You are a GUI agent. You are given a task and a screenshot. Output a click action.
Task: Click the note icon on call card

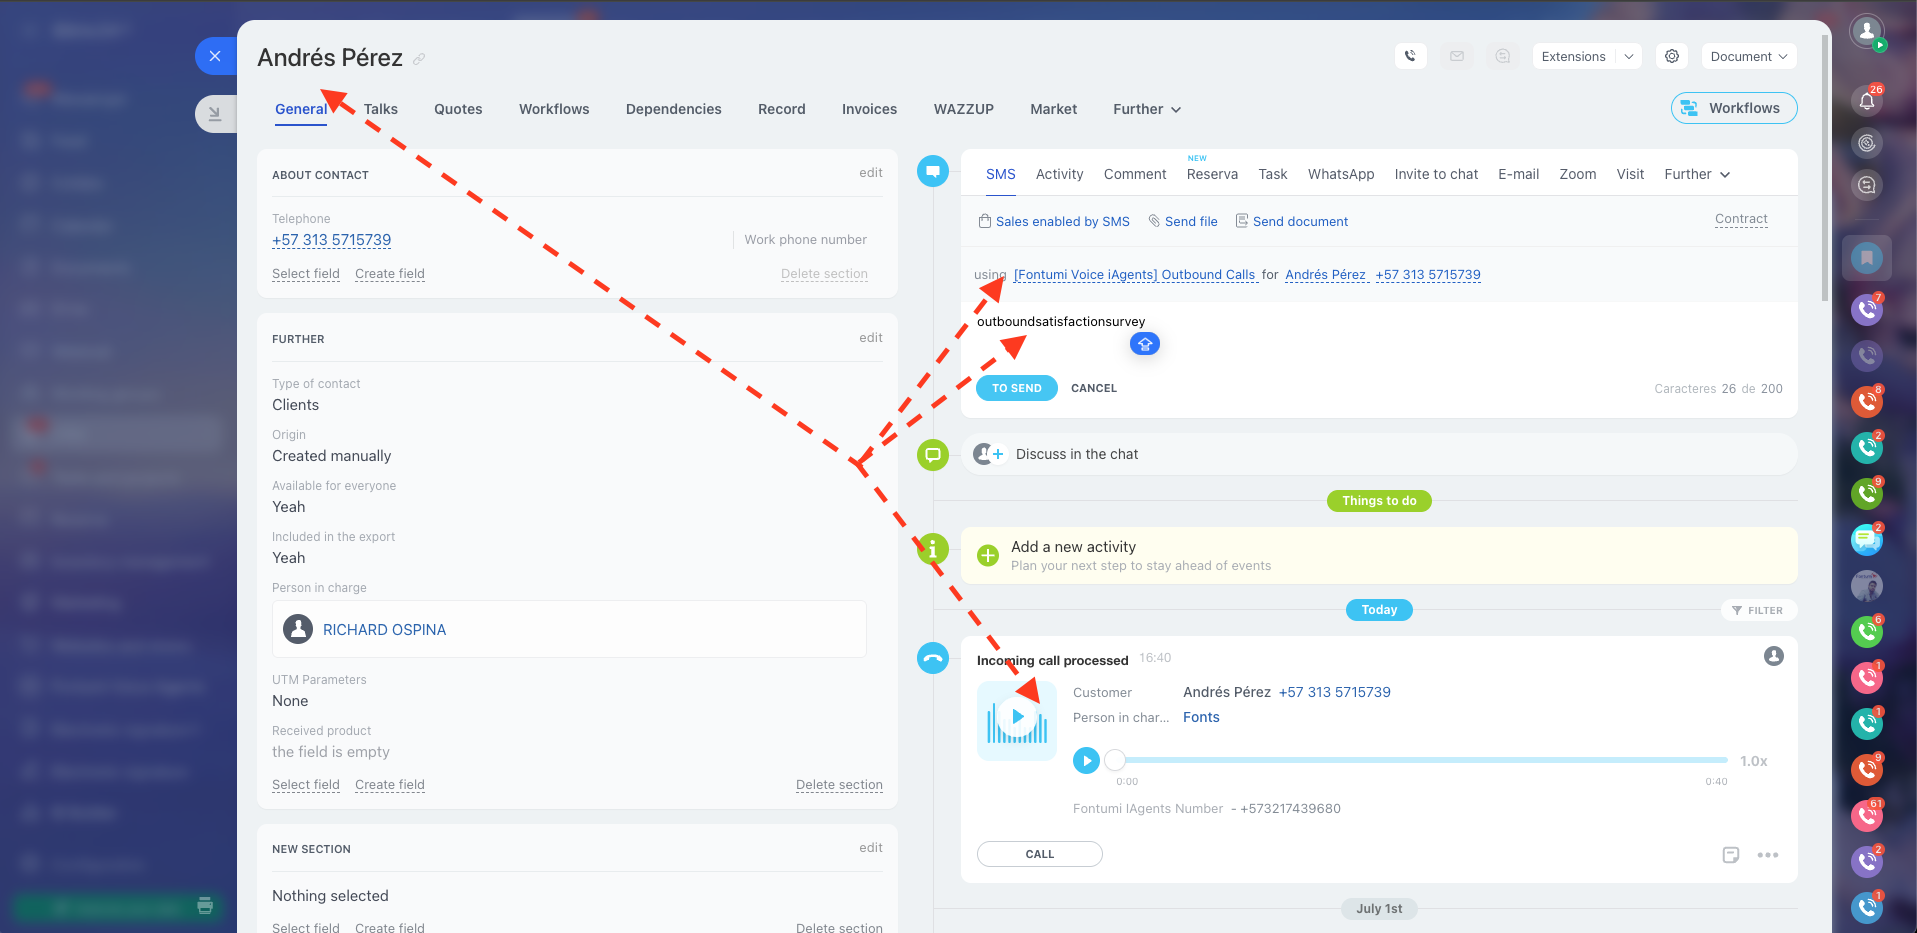tap(1731, 855)
